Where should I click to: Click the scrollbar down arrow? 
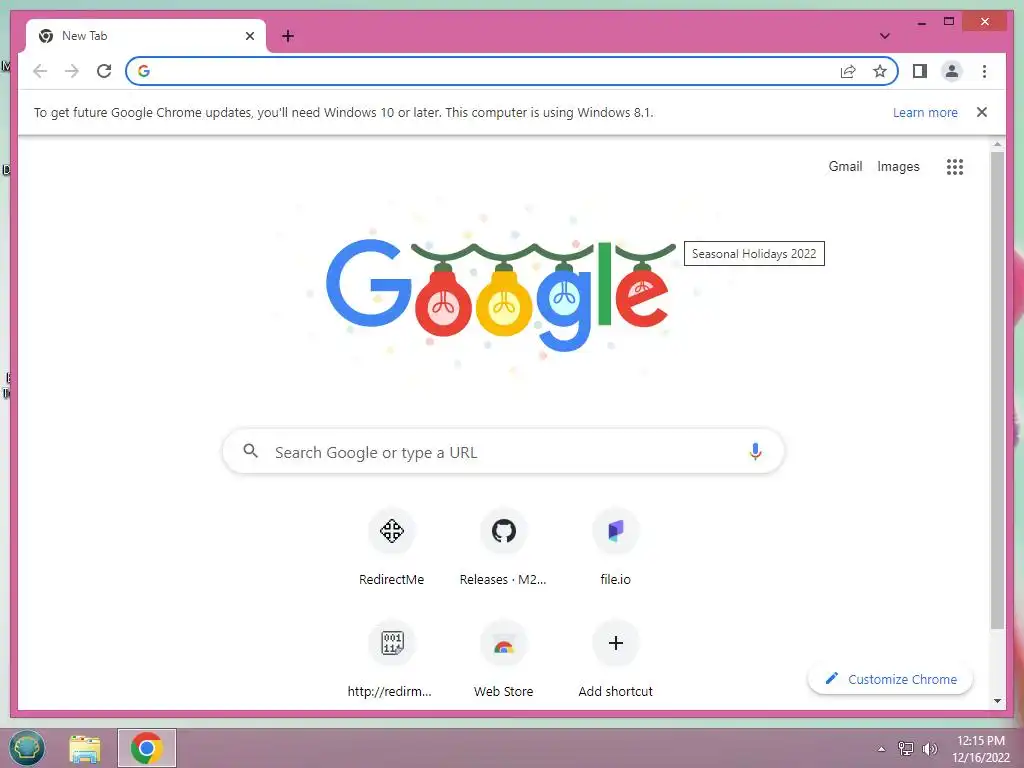(997, 701)
